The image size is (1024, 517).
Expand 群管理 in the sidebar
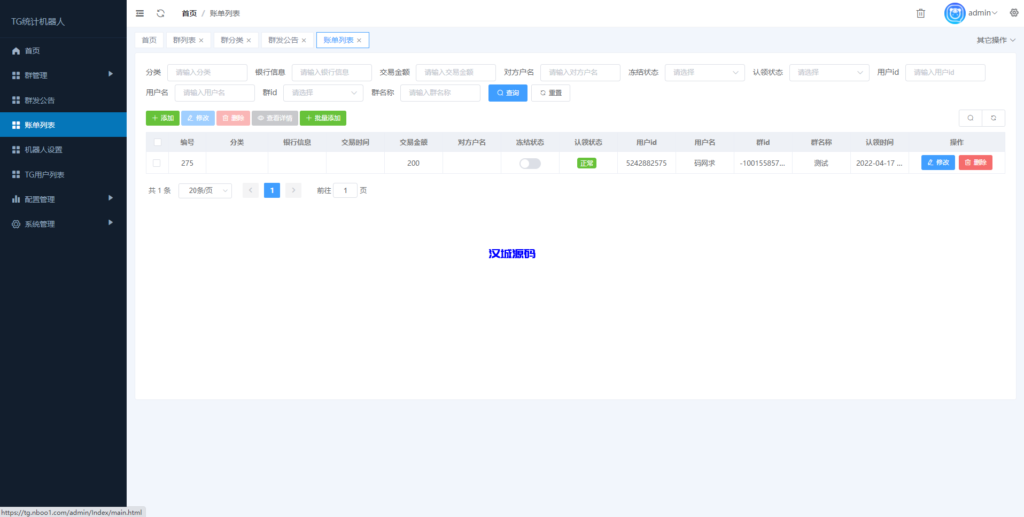(63, 75)
